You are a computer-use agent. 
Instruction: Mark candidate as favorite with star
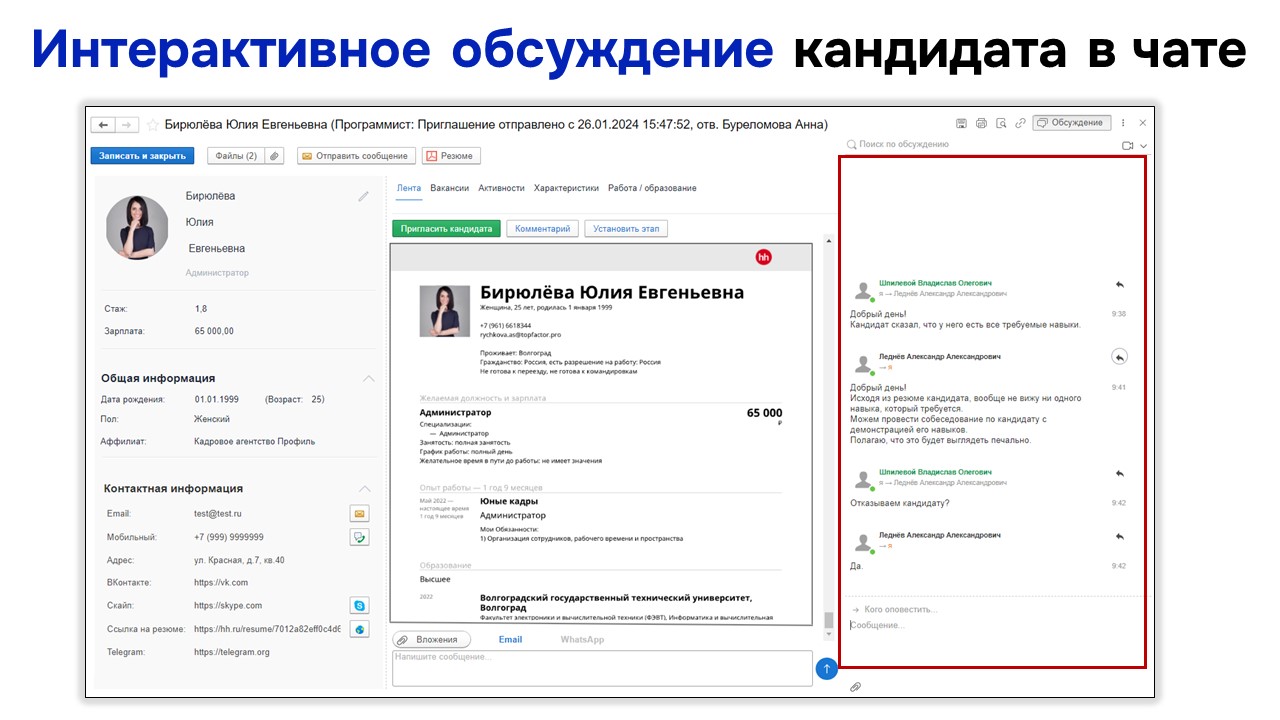coord(153,125)
